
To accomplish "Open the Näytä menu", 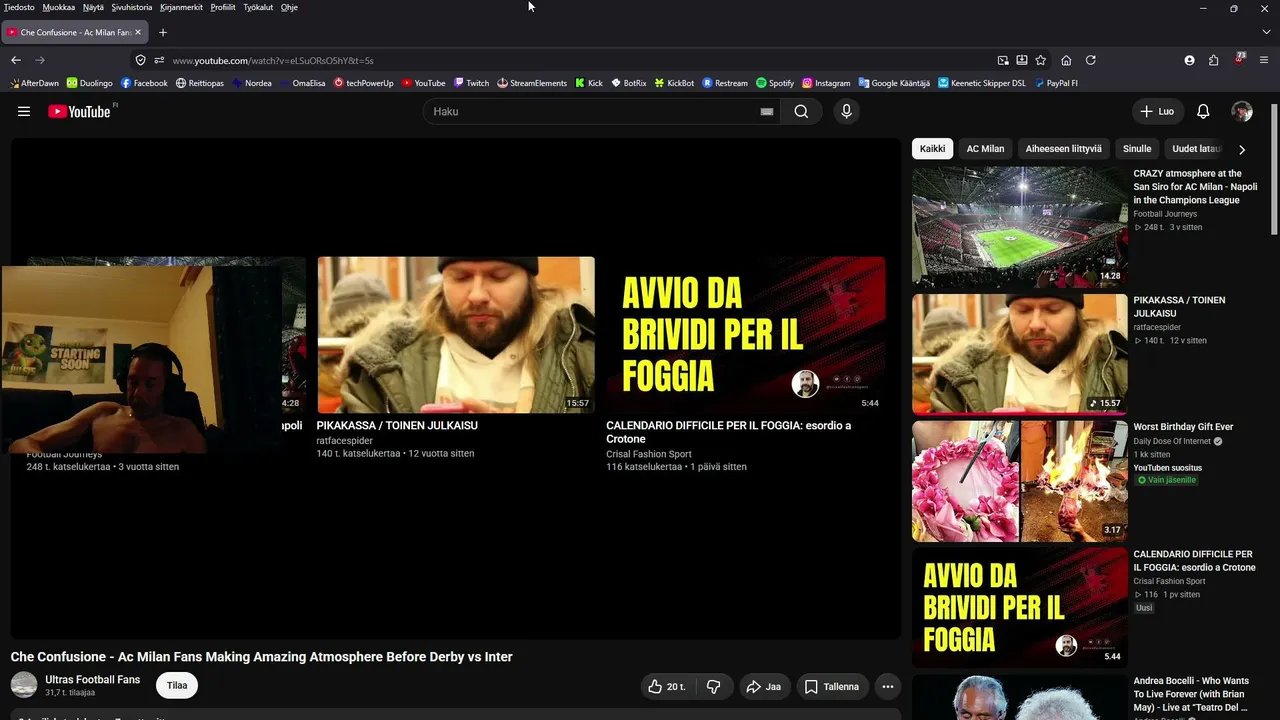I will tap(93, 7).
